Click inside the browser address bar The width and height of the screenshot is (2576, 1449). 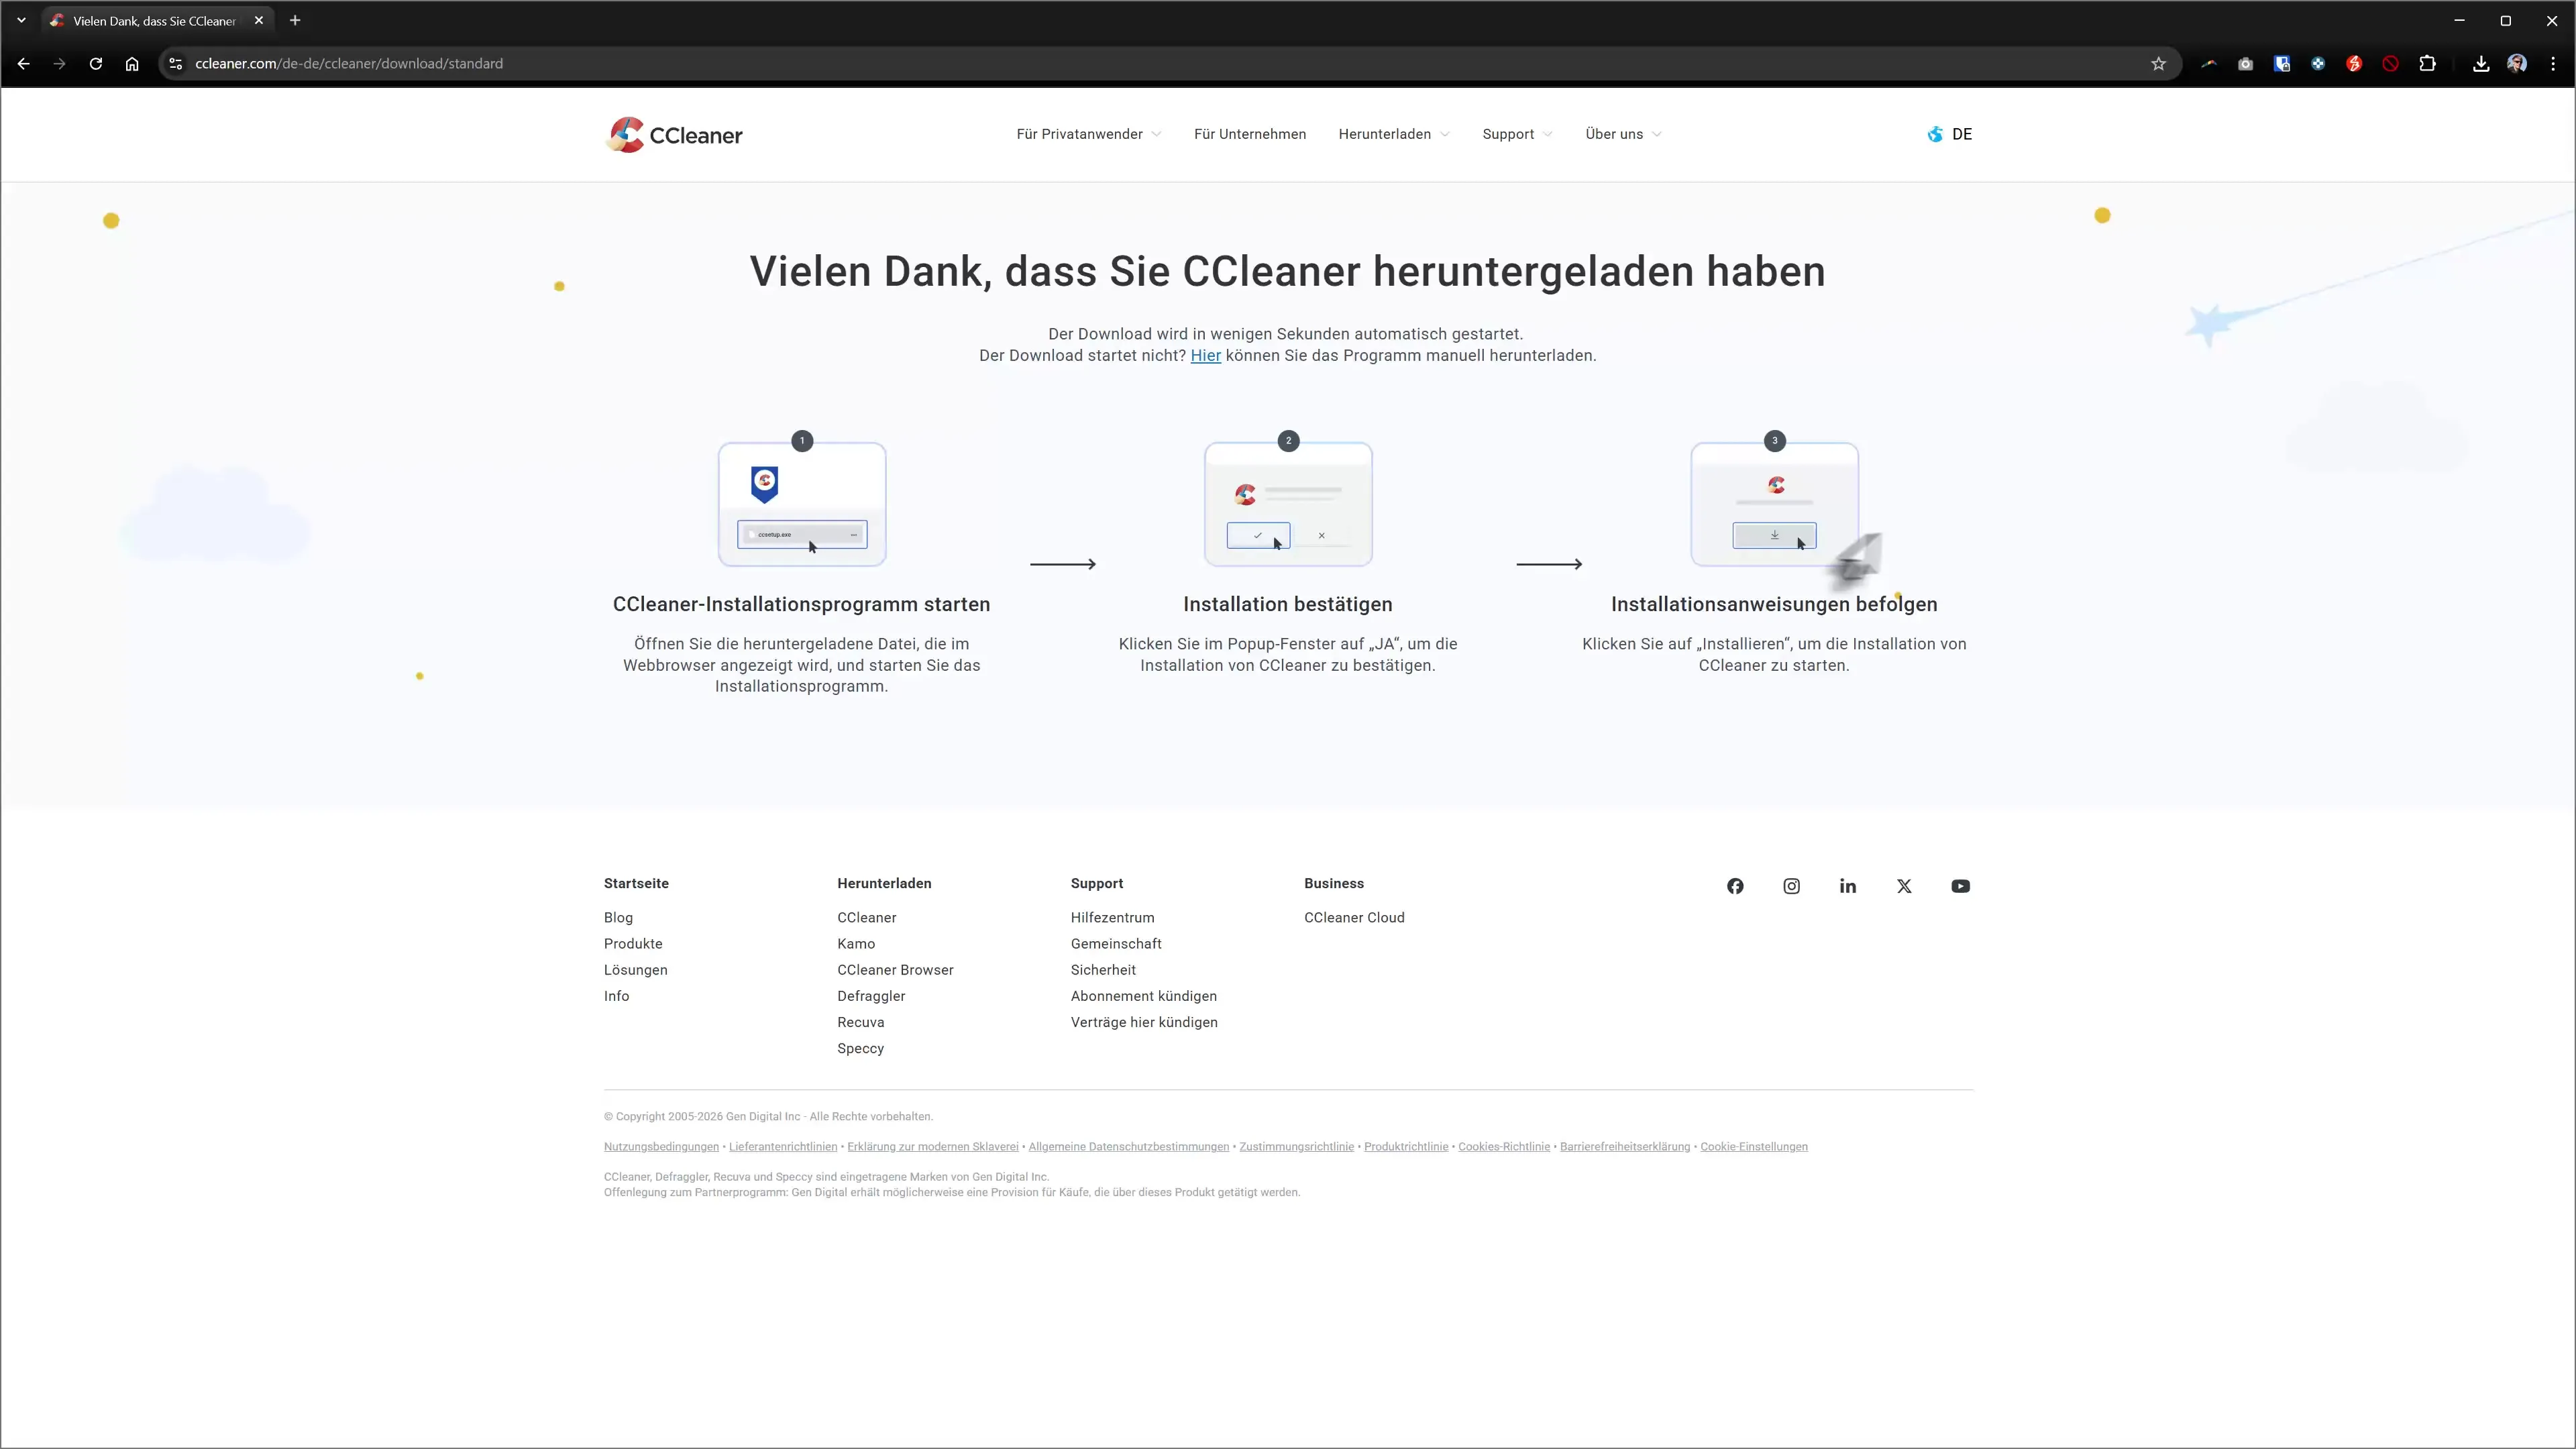[x=1100, y=63]
